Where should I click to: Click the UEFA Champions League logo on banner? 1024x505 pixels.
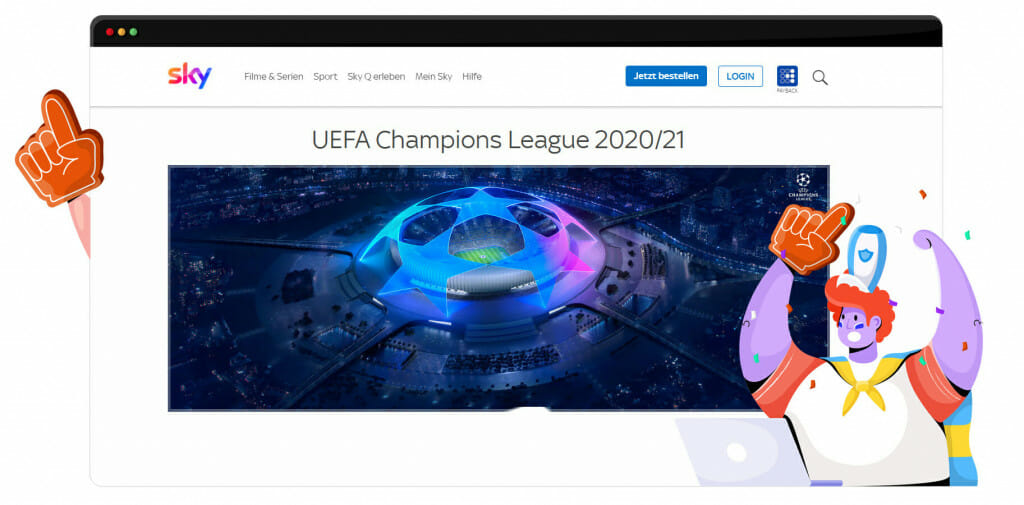[x=803, y=187]
